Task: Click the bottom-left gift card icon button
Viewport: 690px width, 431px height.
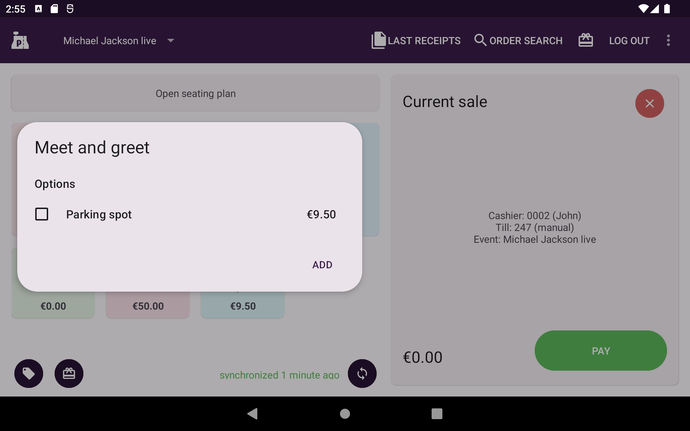Action: pos(69,373)
